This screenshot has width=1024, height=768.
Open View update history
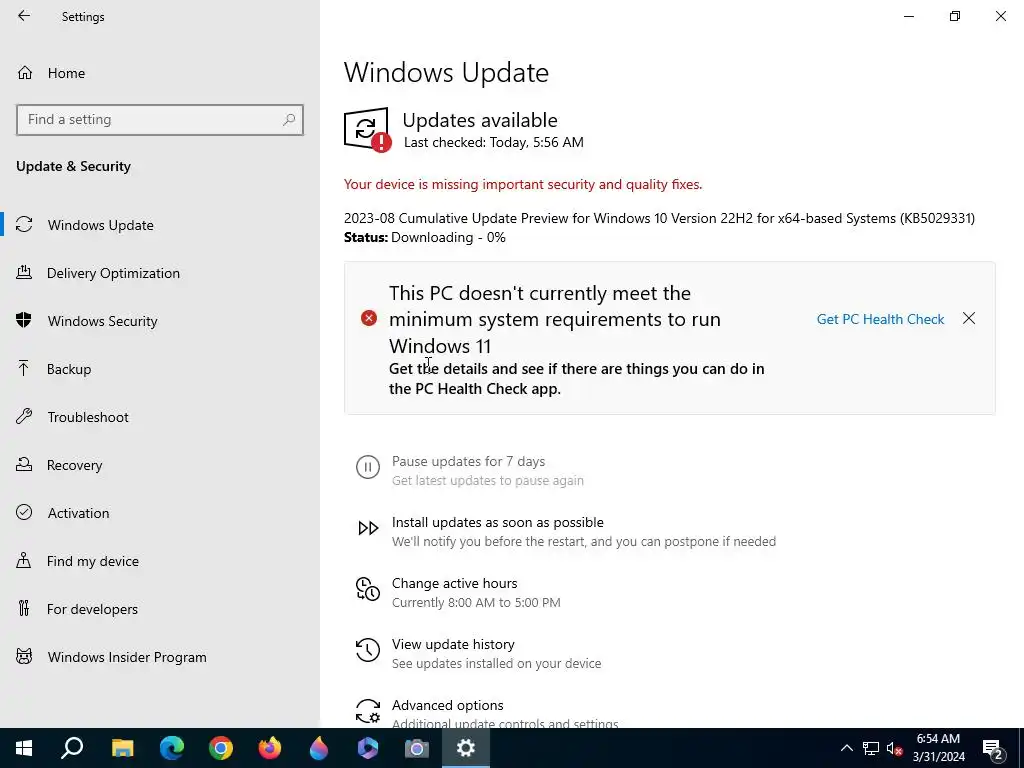coord(453,645)
